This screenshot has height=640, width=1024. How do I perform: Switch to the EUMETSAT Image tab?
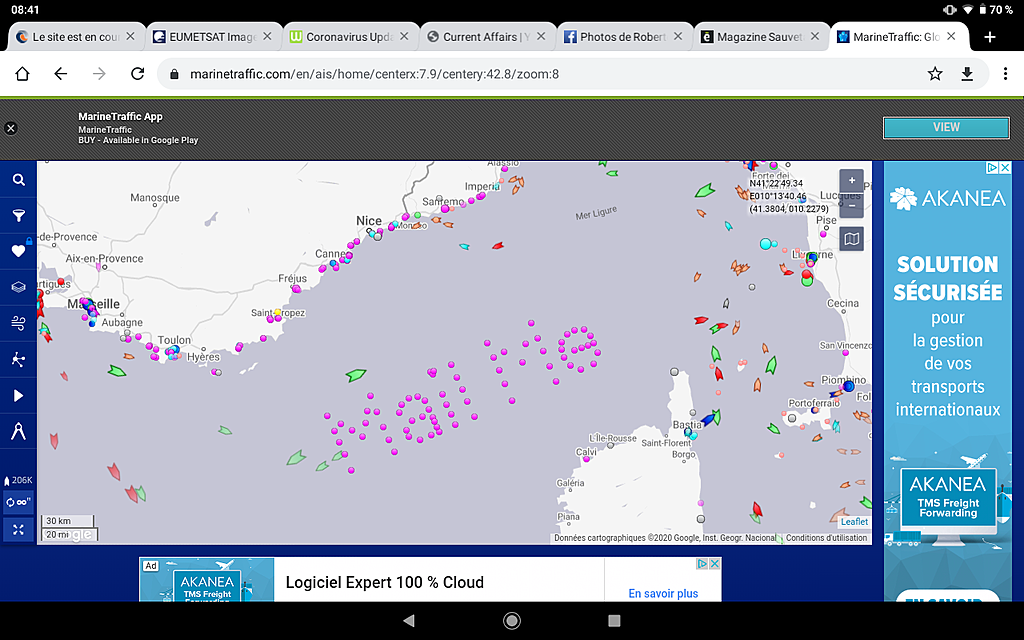click(204, 37)
